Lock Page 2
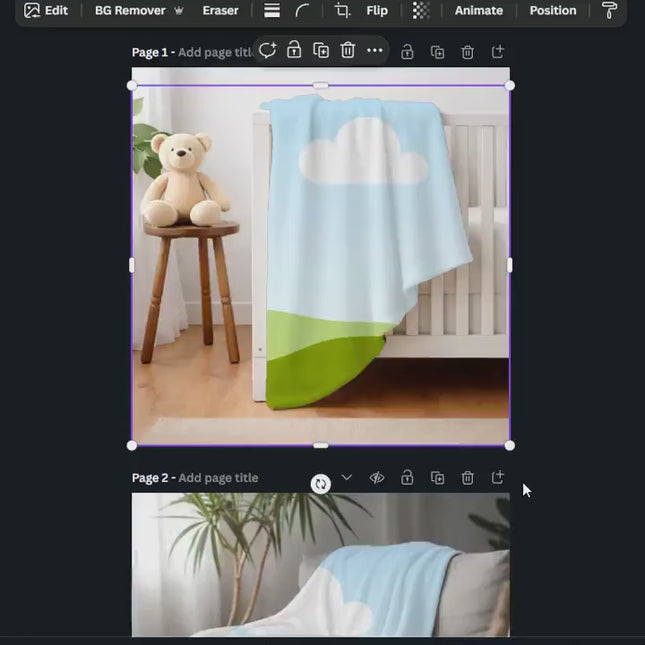This screenshot has height=645, width=645. pos(407,478)
